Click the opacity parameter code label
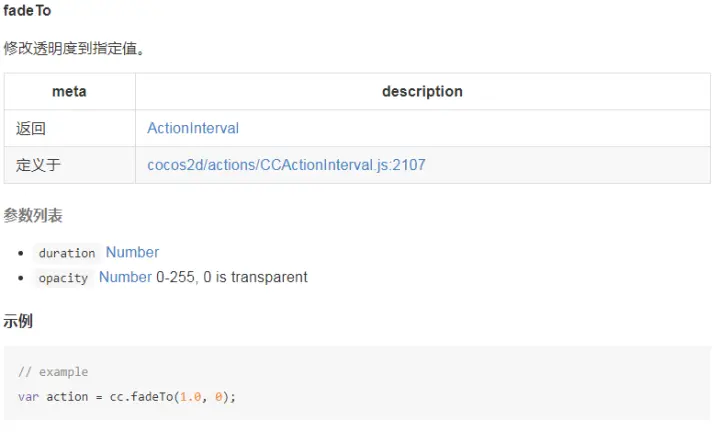The width and height of the screenshot is (720, 432). coord(63,278)
